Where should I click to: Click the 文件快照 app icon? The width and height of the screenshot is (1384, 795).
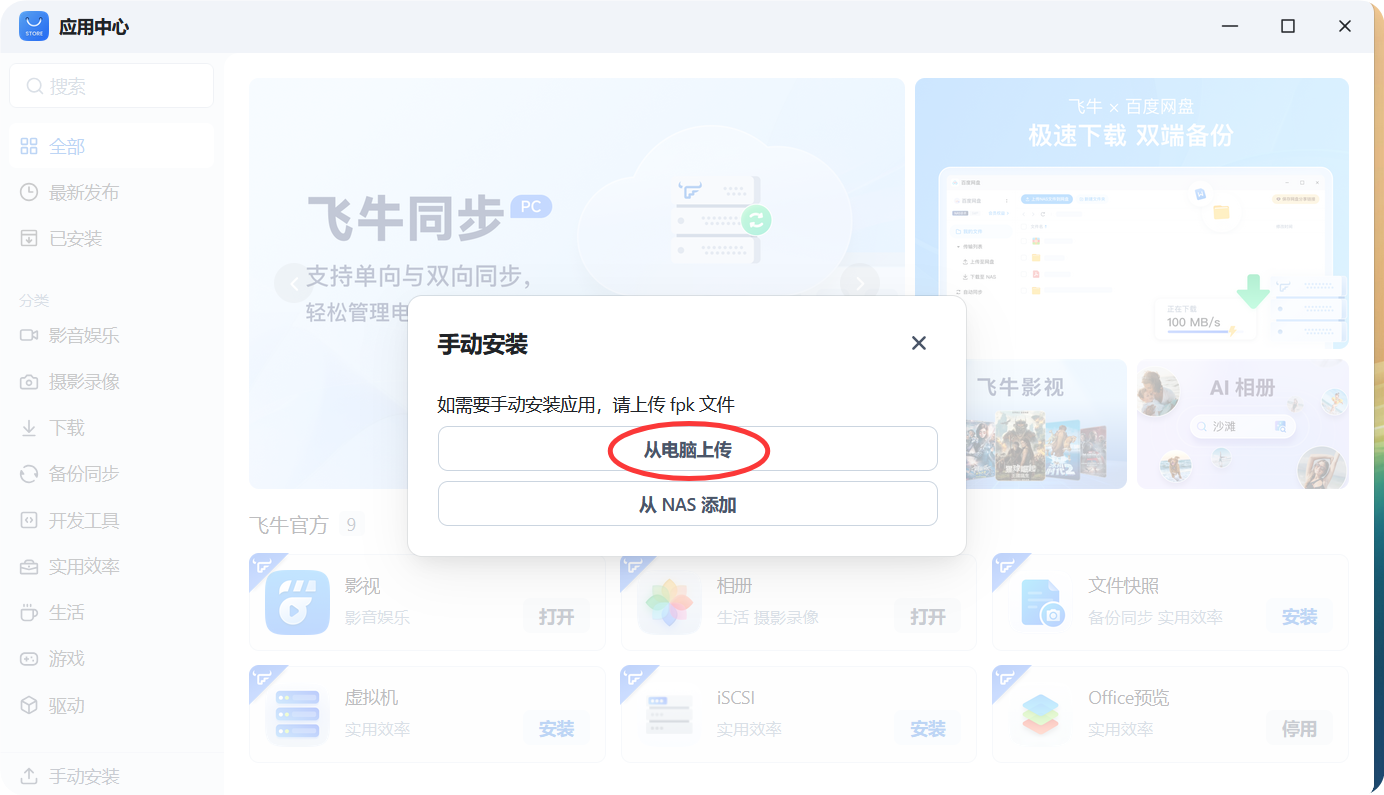(x=1040, y=602)
